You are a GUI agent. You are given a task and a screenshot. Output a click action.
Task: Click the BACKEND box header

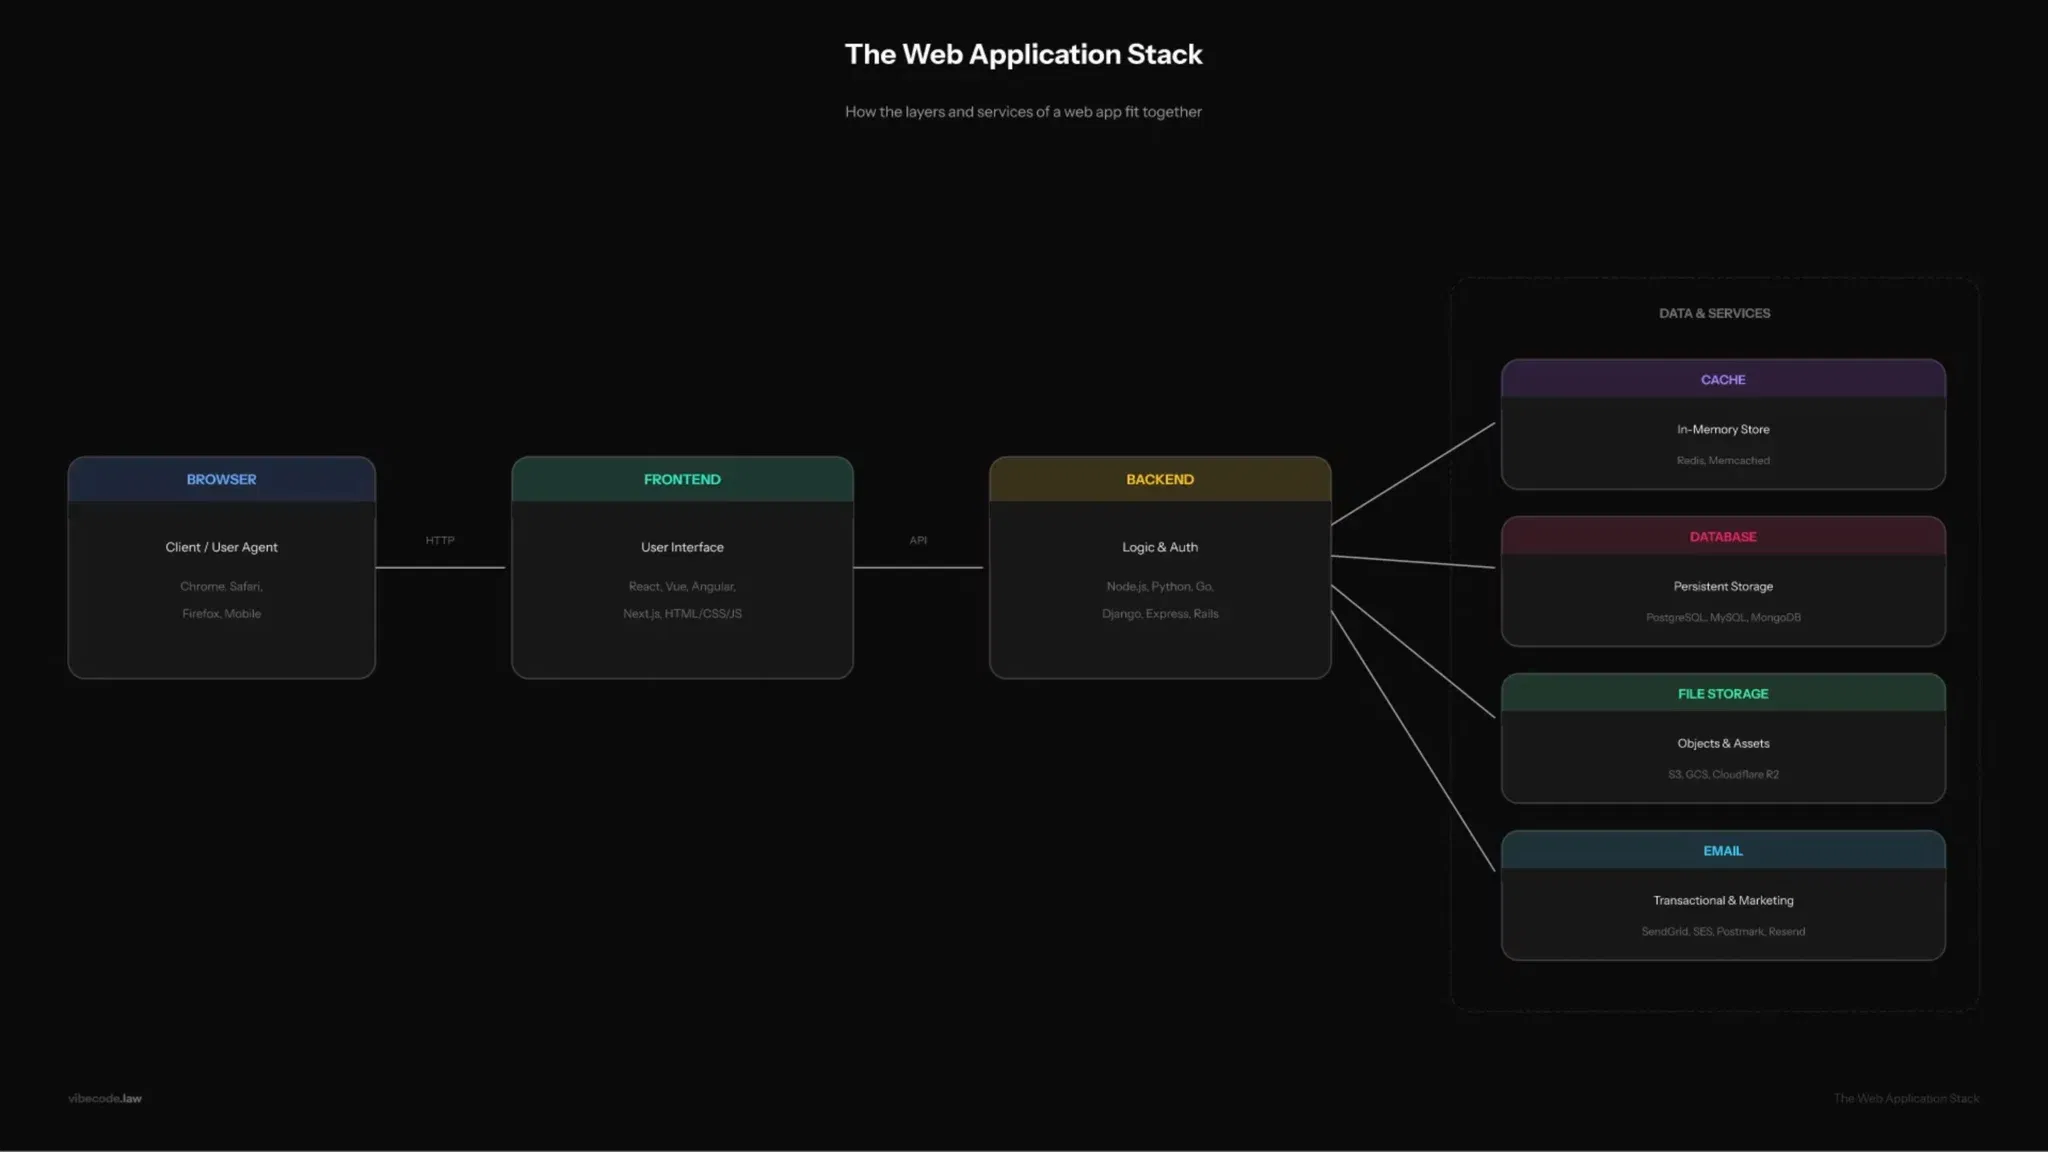[x=1159, y=479]
